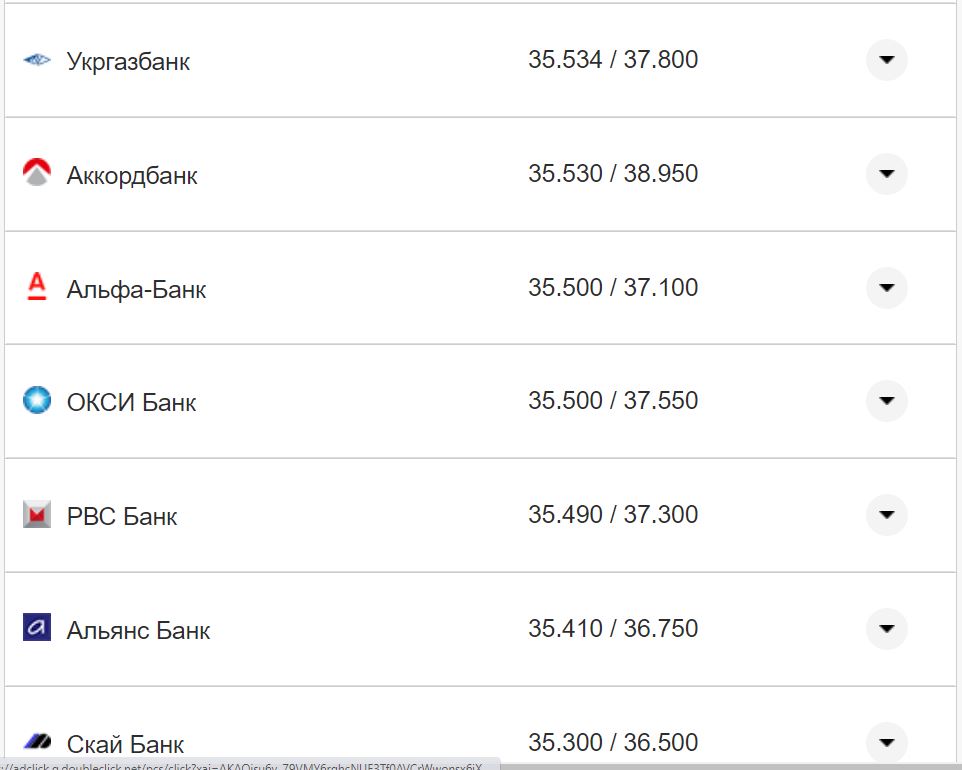This screenshot has width=962, height=770.
Task: Open the Укргазбанк bank name link
Action: point(128,62)
